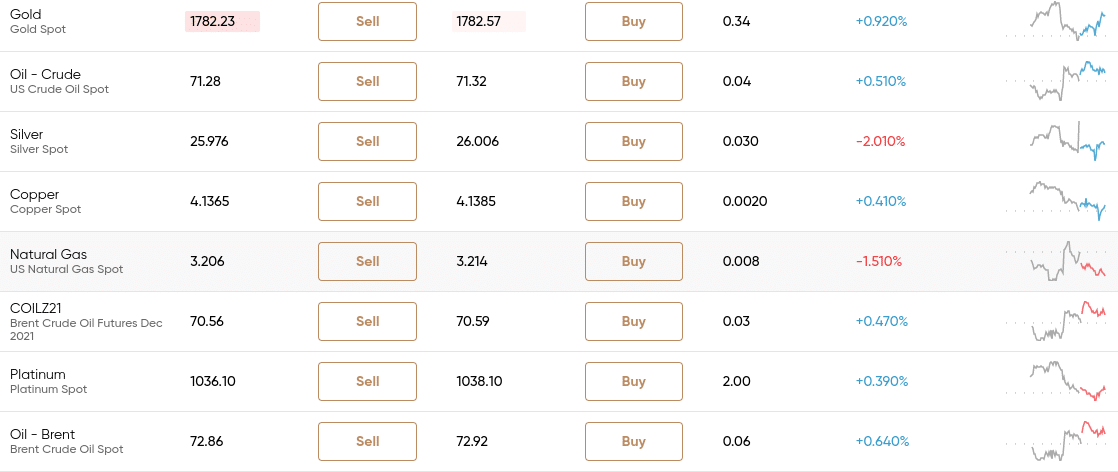Viewport: 1118px width, 472px height.
Task: Buy Natural Gas at 3.214
Action: 634,261
